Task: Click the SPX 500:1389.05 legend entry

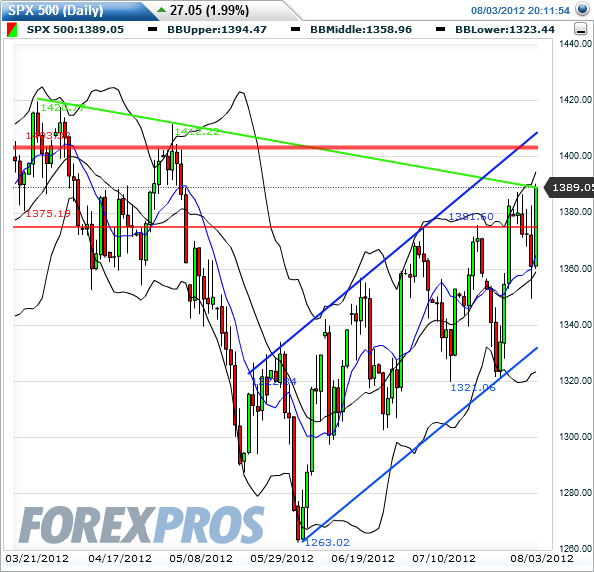Action: coord(75,30)
